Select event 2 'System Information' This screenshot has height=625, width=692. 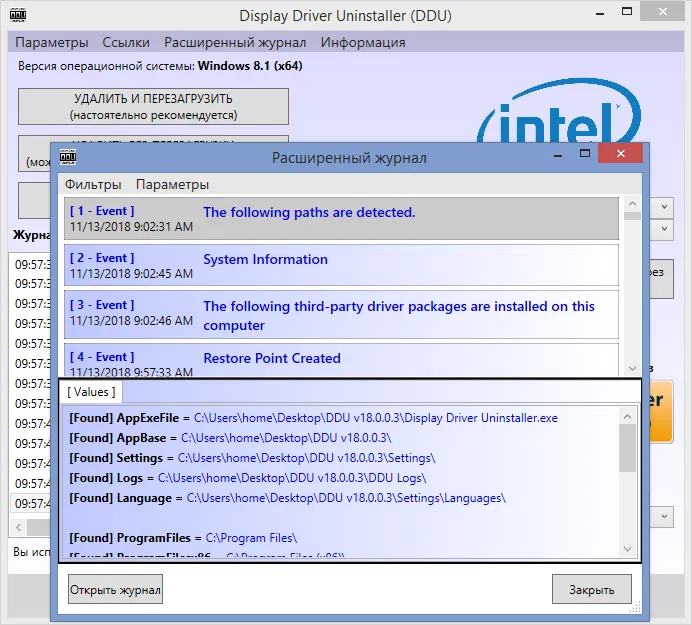click(x=341, y=265)
